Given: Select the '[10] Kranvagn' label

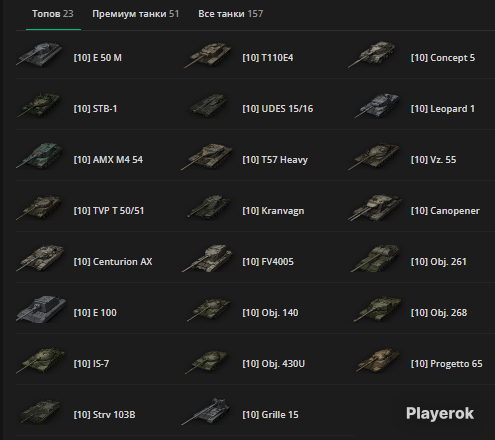Looking at the screenshot, I should point(273,211).
